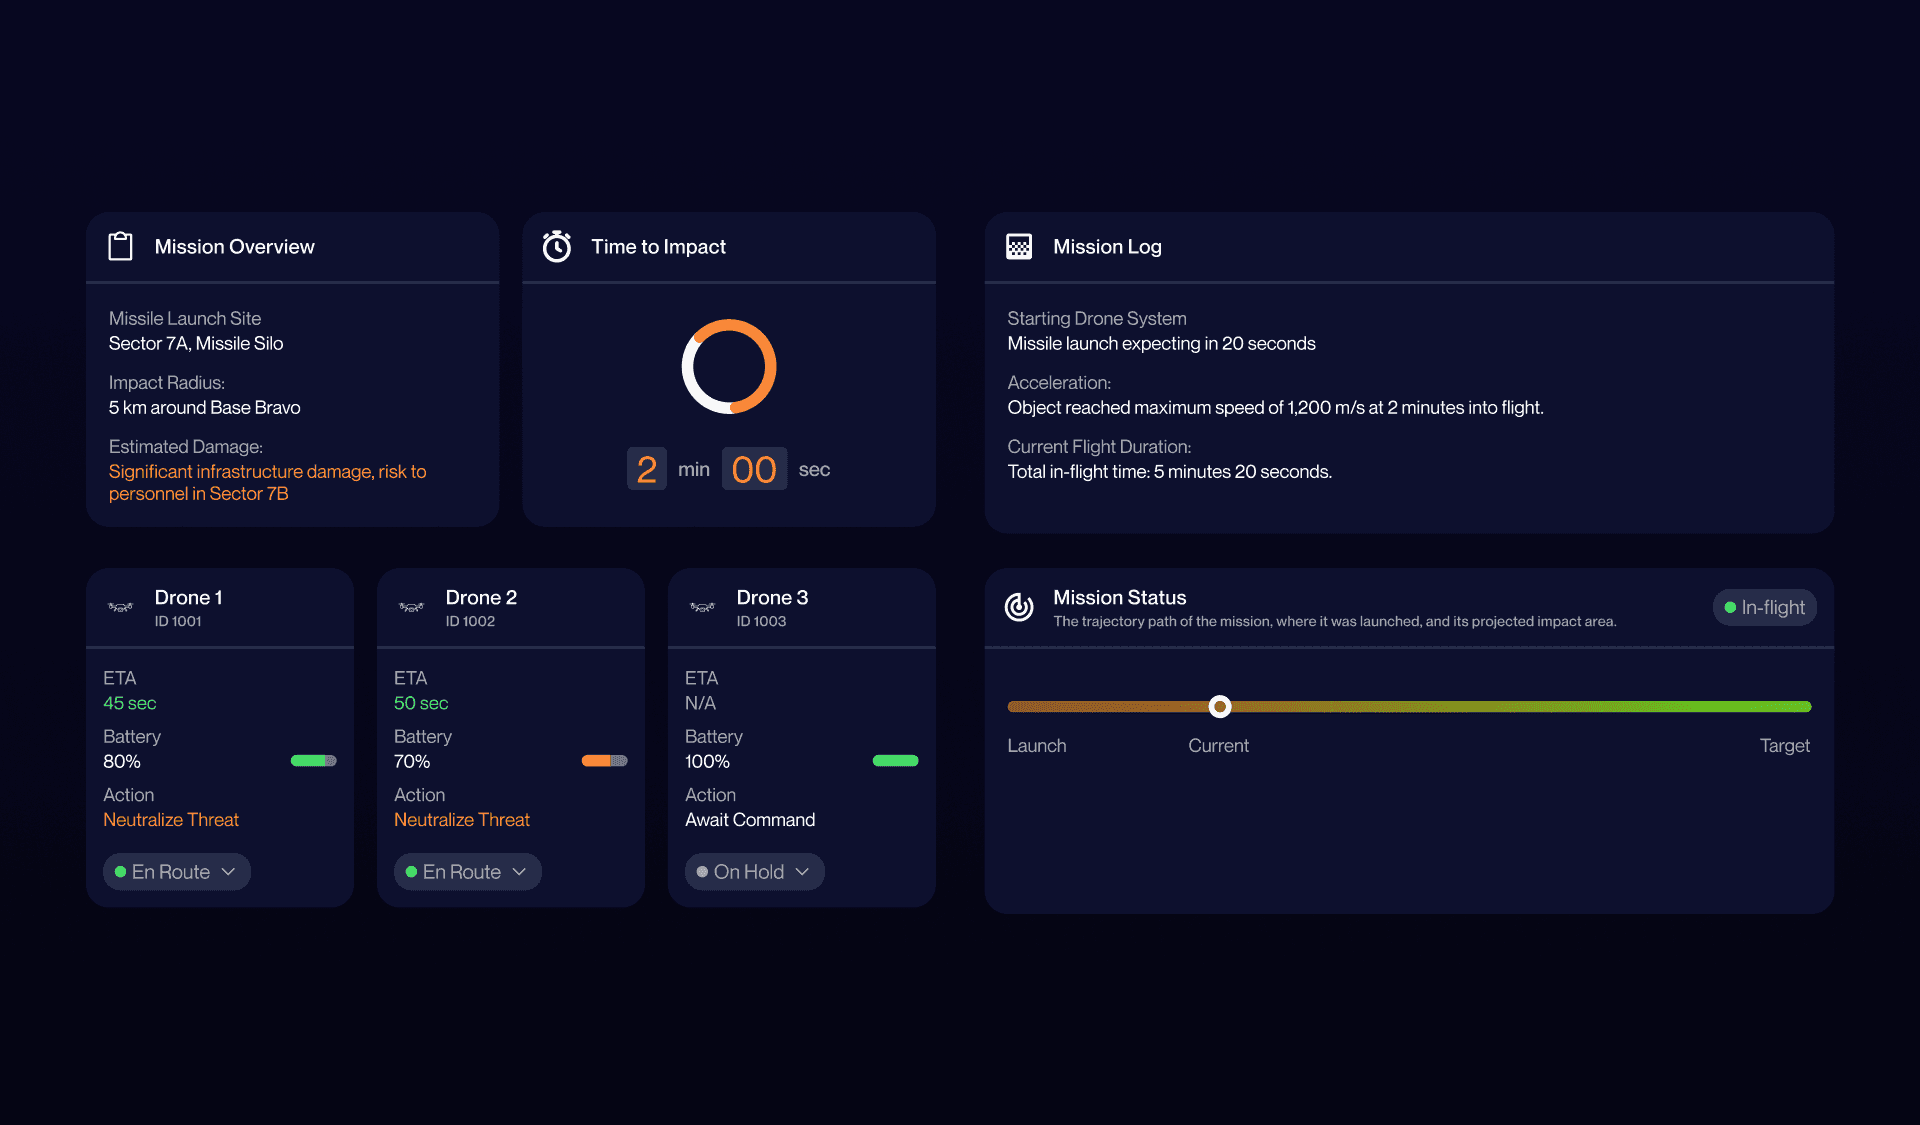Click the Mission Overview clipboard icon
The width and height of the screenshot is (1920, 1125).
tap(120, 246)
